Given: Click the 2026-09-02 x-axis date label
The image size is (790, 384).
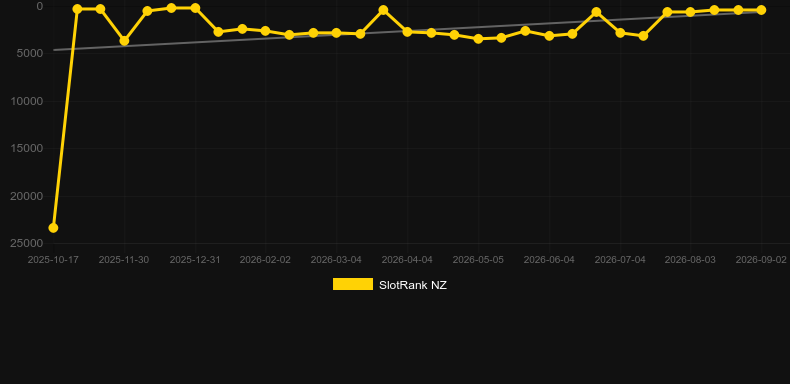Looking at the screenshot, I should pos(761,260).
